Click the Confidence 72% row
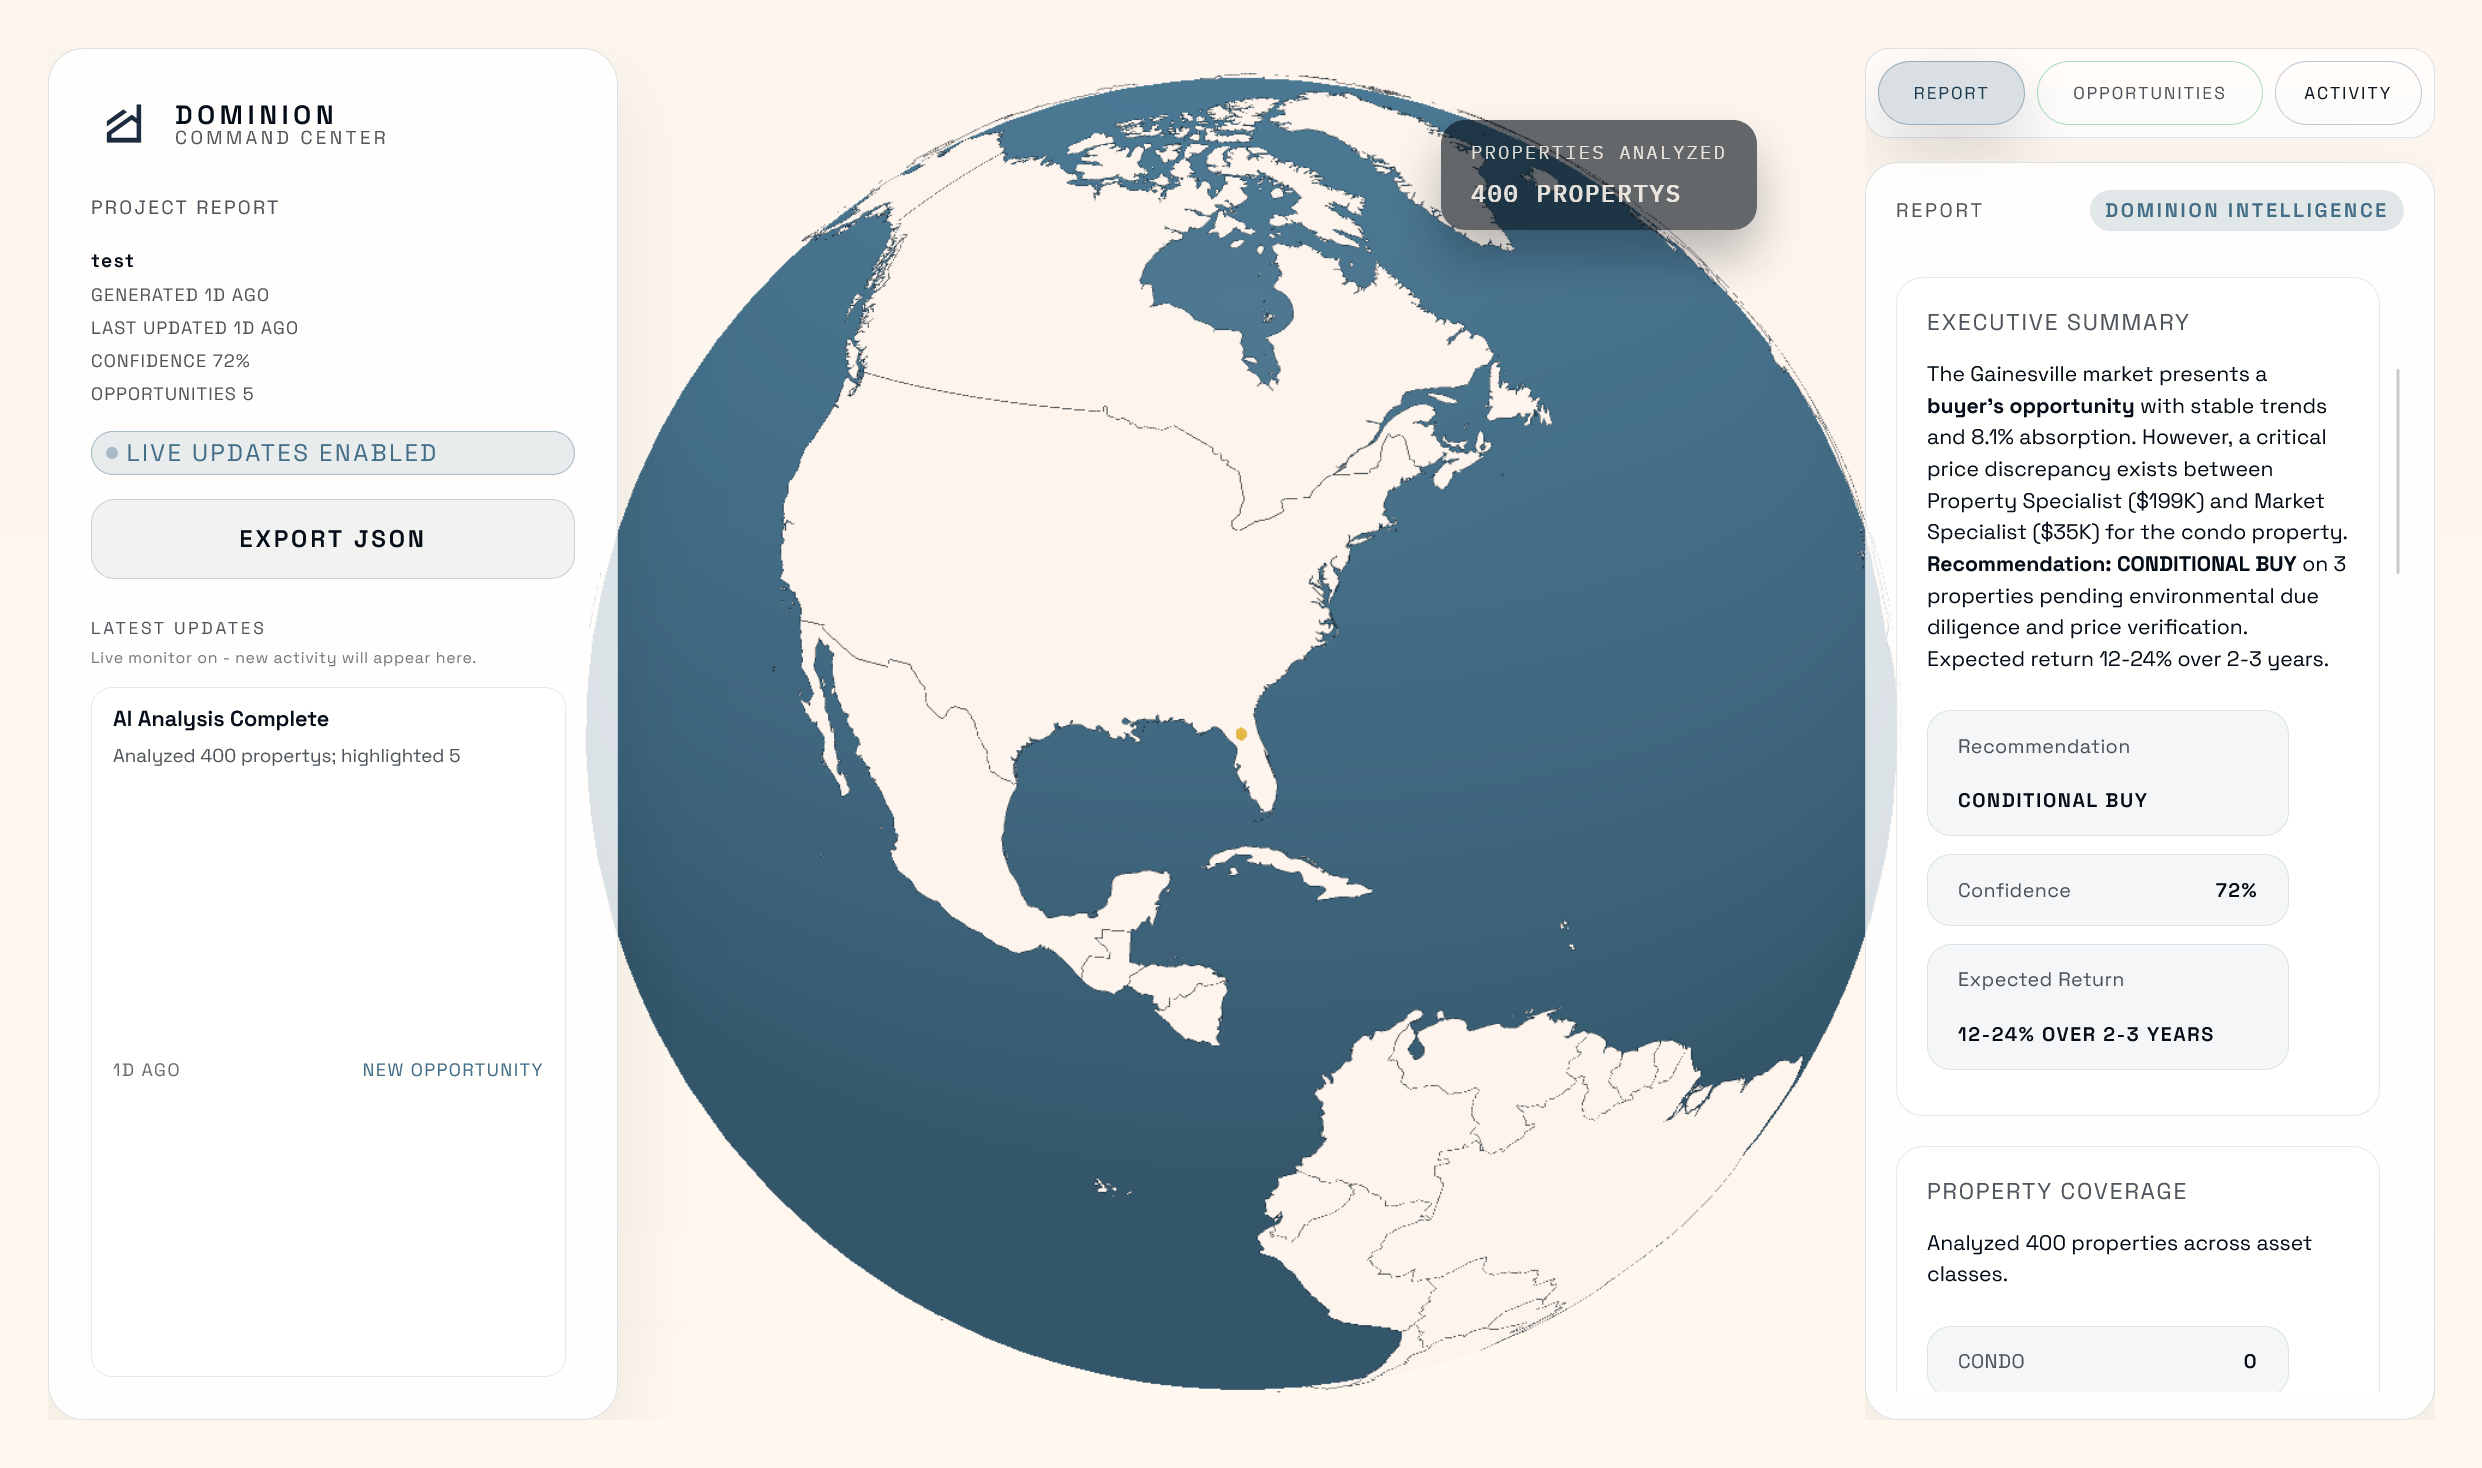This screenshot has height=1468, width=2482. pos(2106,890)
